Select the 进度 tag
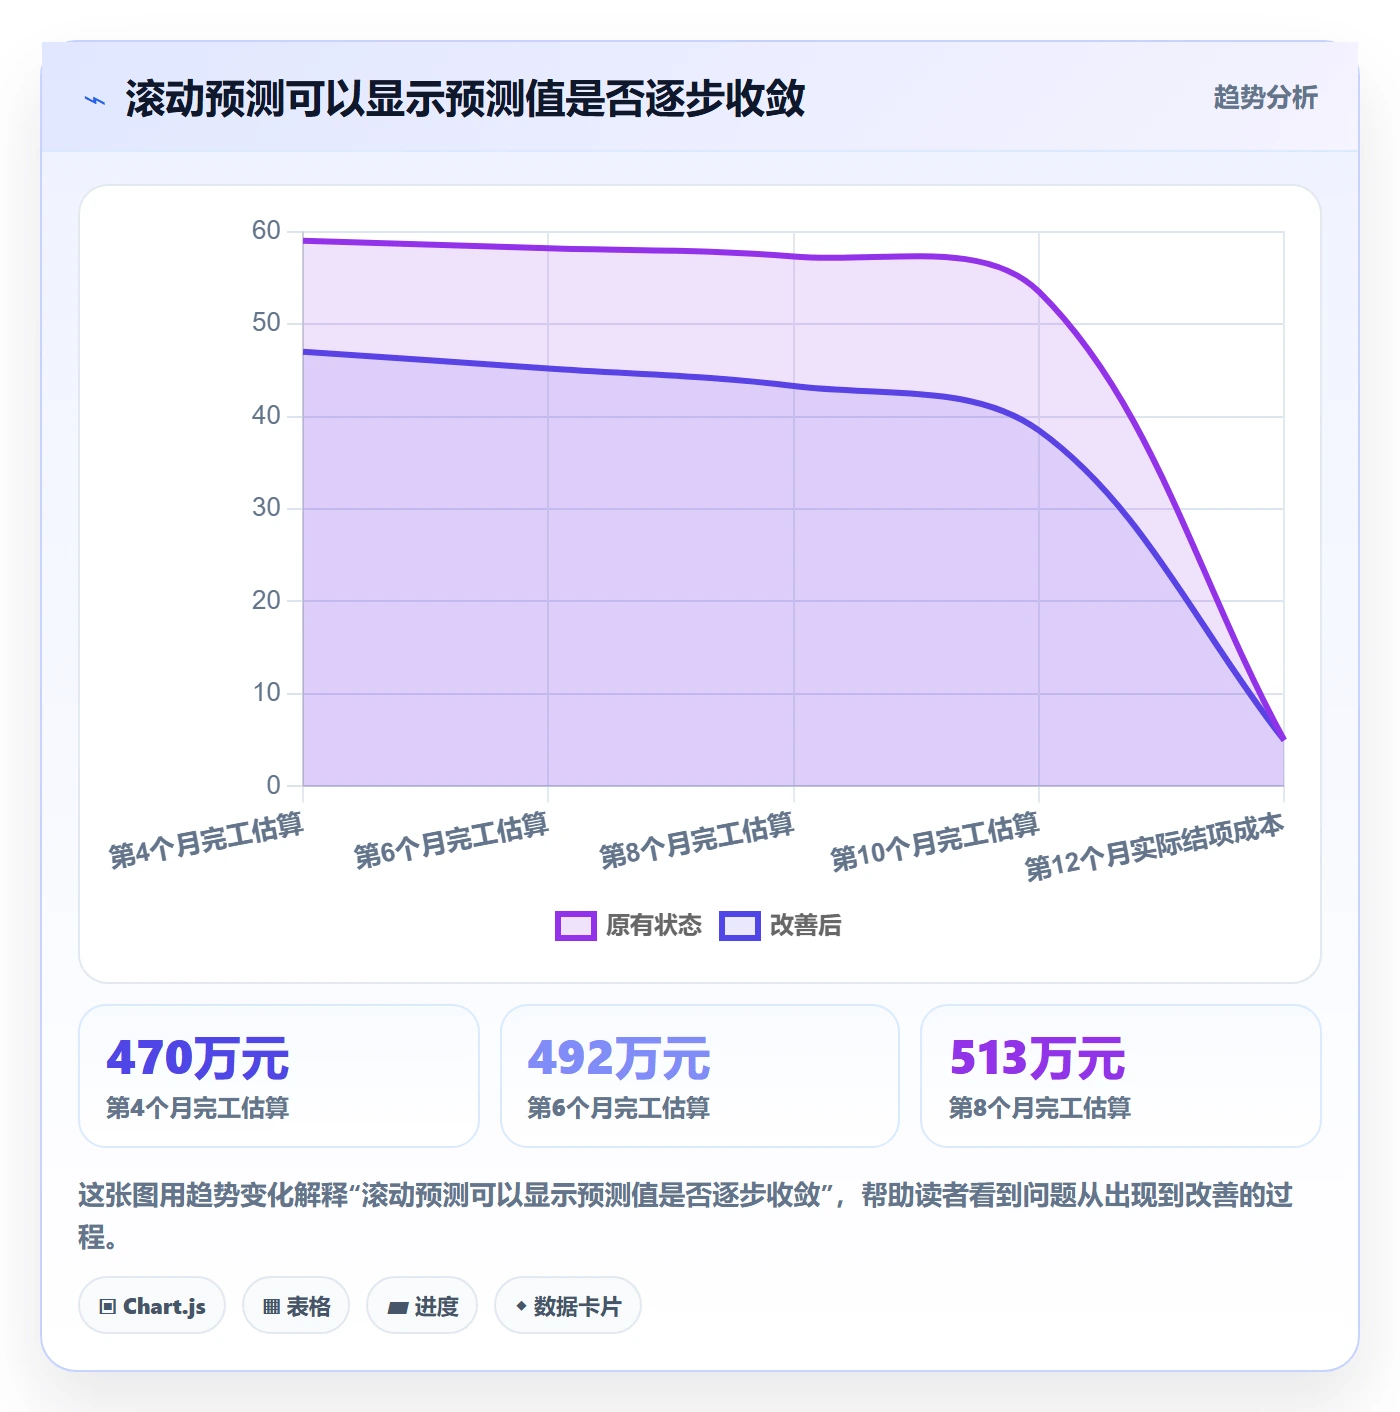Viewport: 1400px width, 1412px height. coord(422,1306)
